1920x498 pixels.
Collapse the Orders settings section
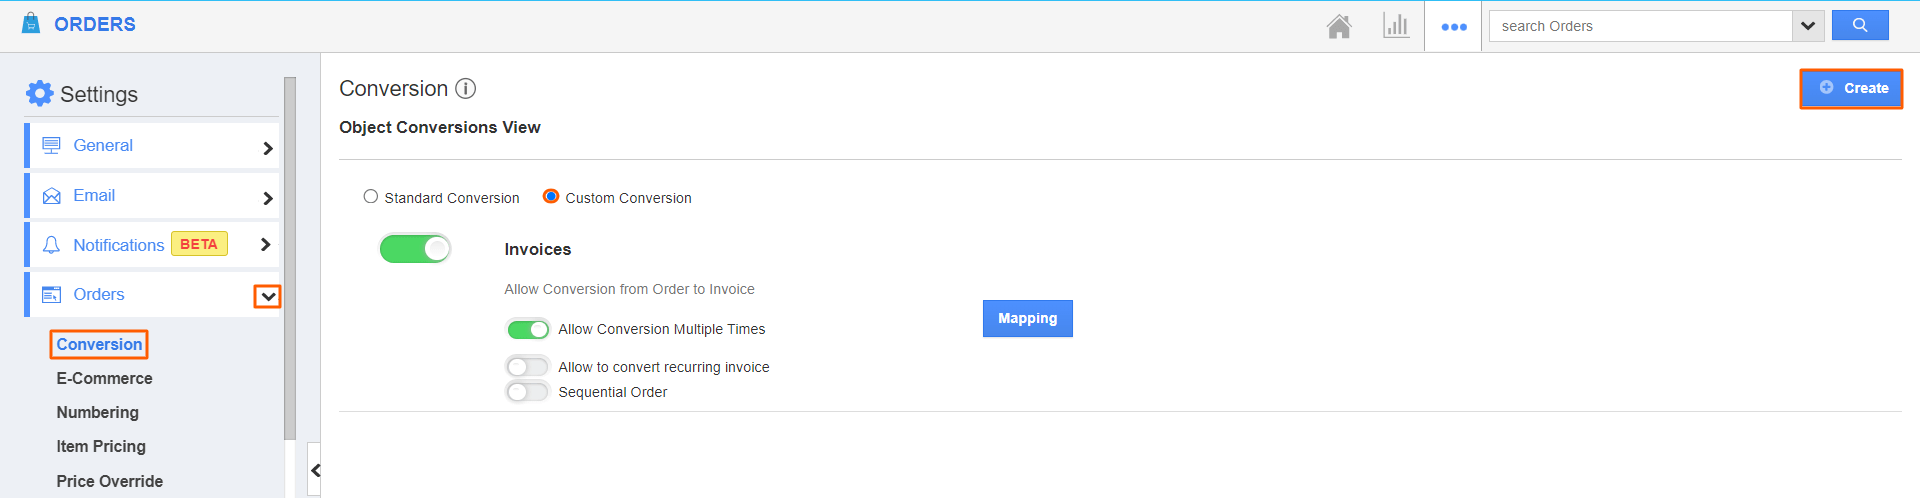coord(267,296)
